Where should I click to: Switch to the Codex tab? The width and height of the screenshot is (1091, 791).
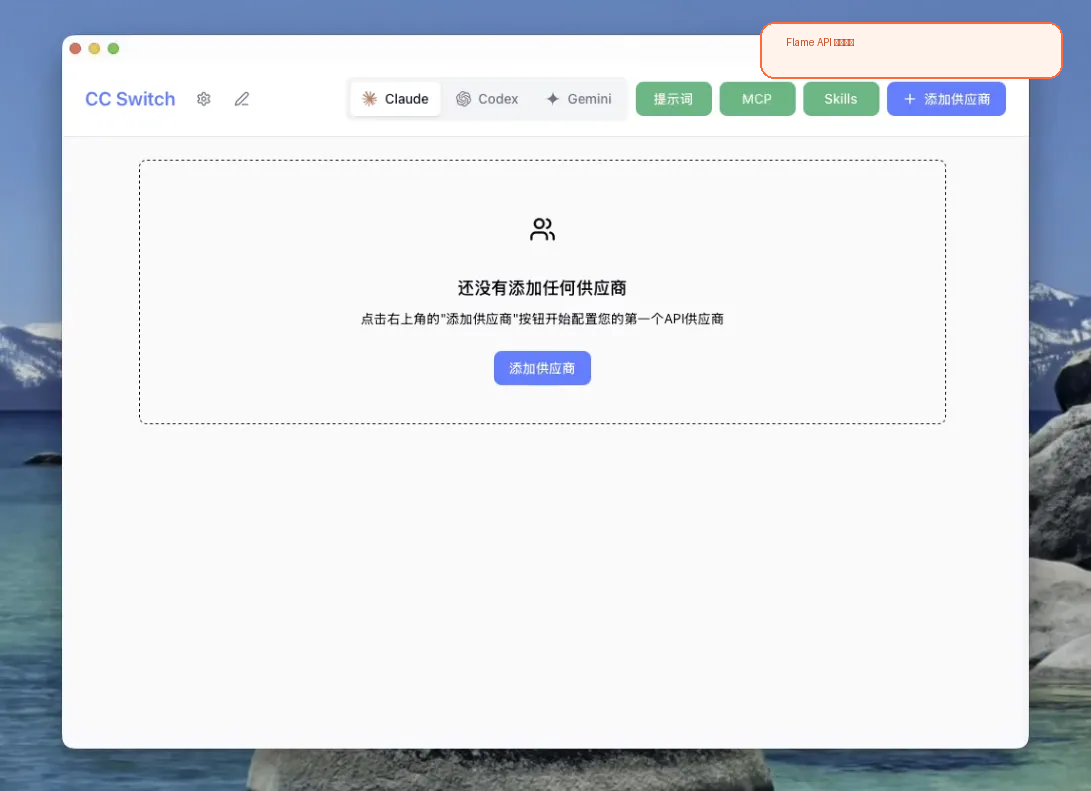point(487,99)
